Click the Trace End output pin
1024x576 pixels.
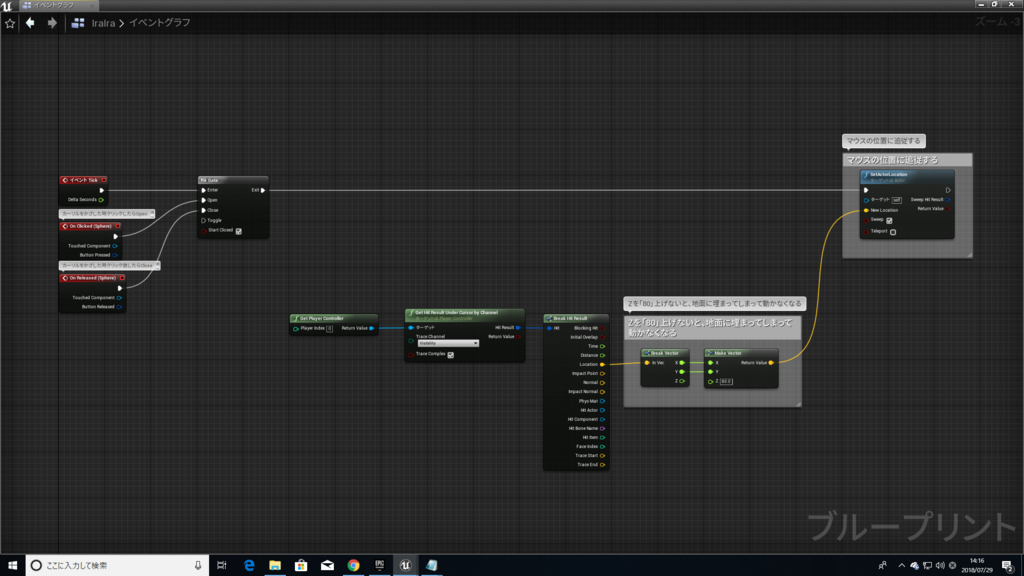602,465
